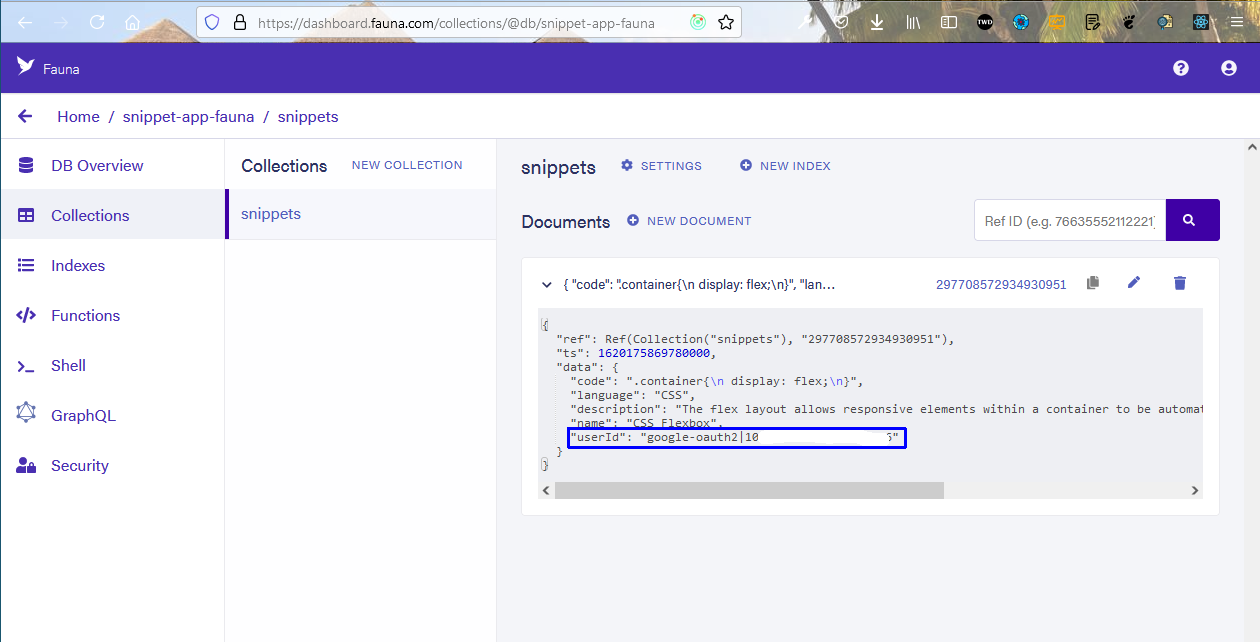The width and height of the screenshot is (1260, 642).
Task: Select Collections in the sidebar
Action: pyautogui.click(x=113, y=216)
